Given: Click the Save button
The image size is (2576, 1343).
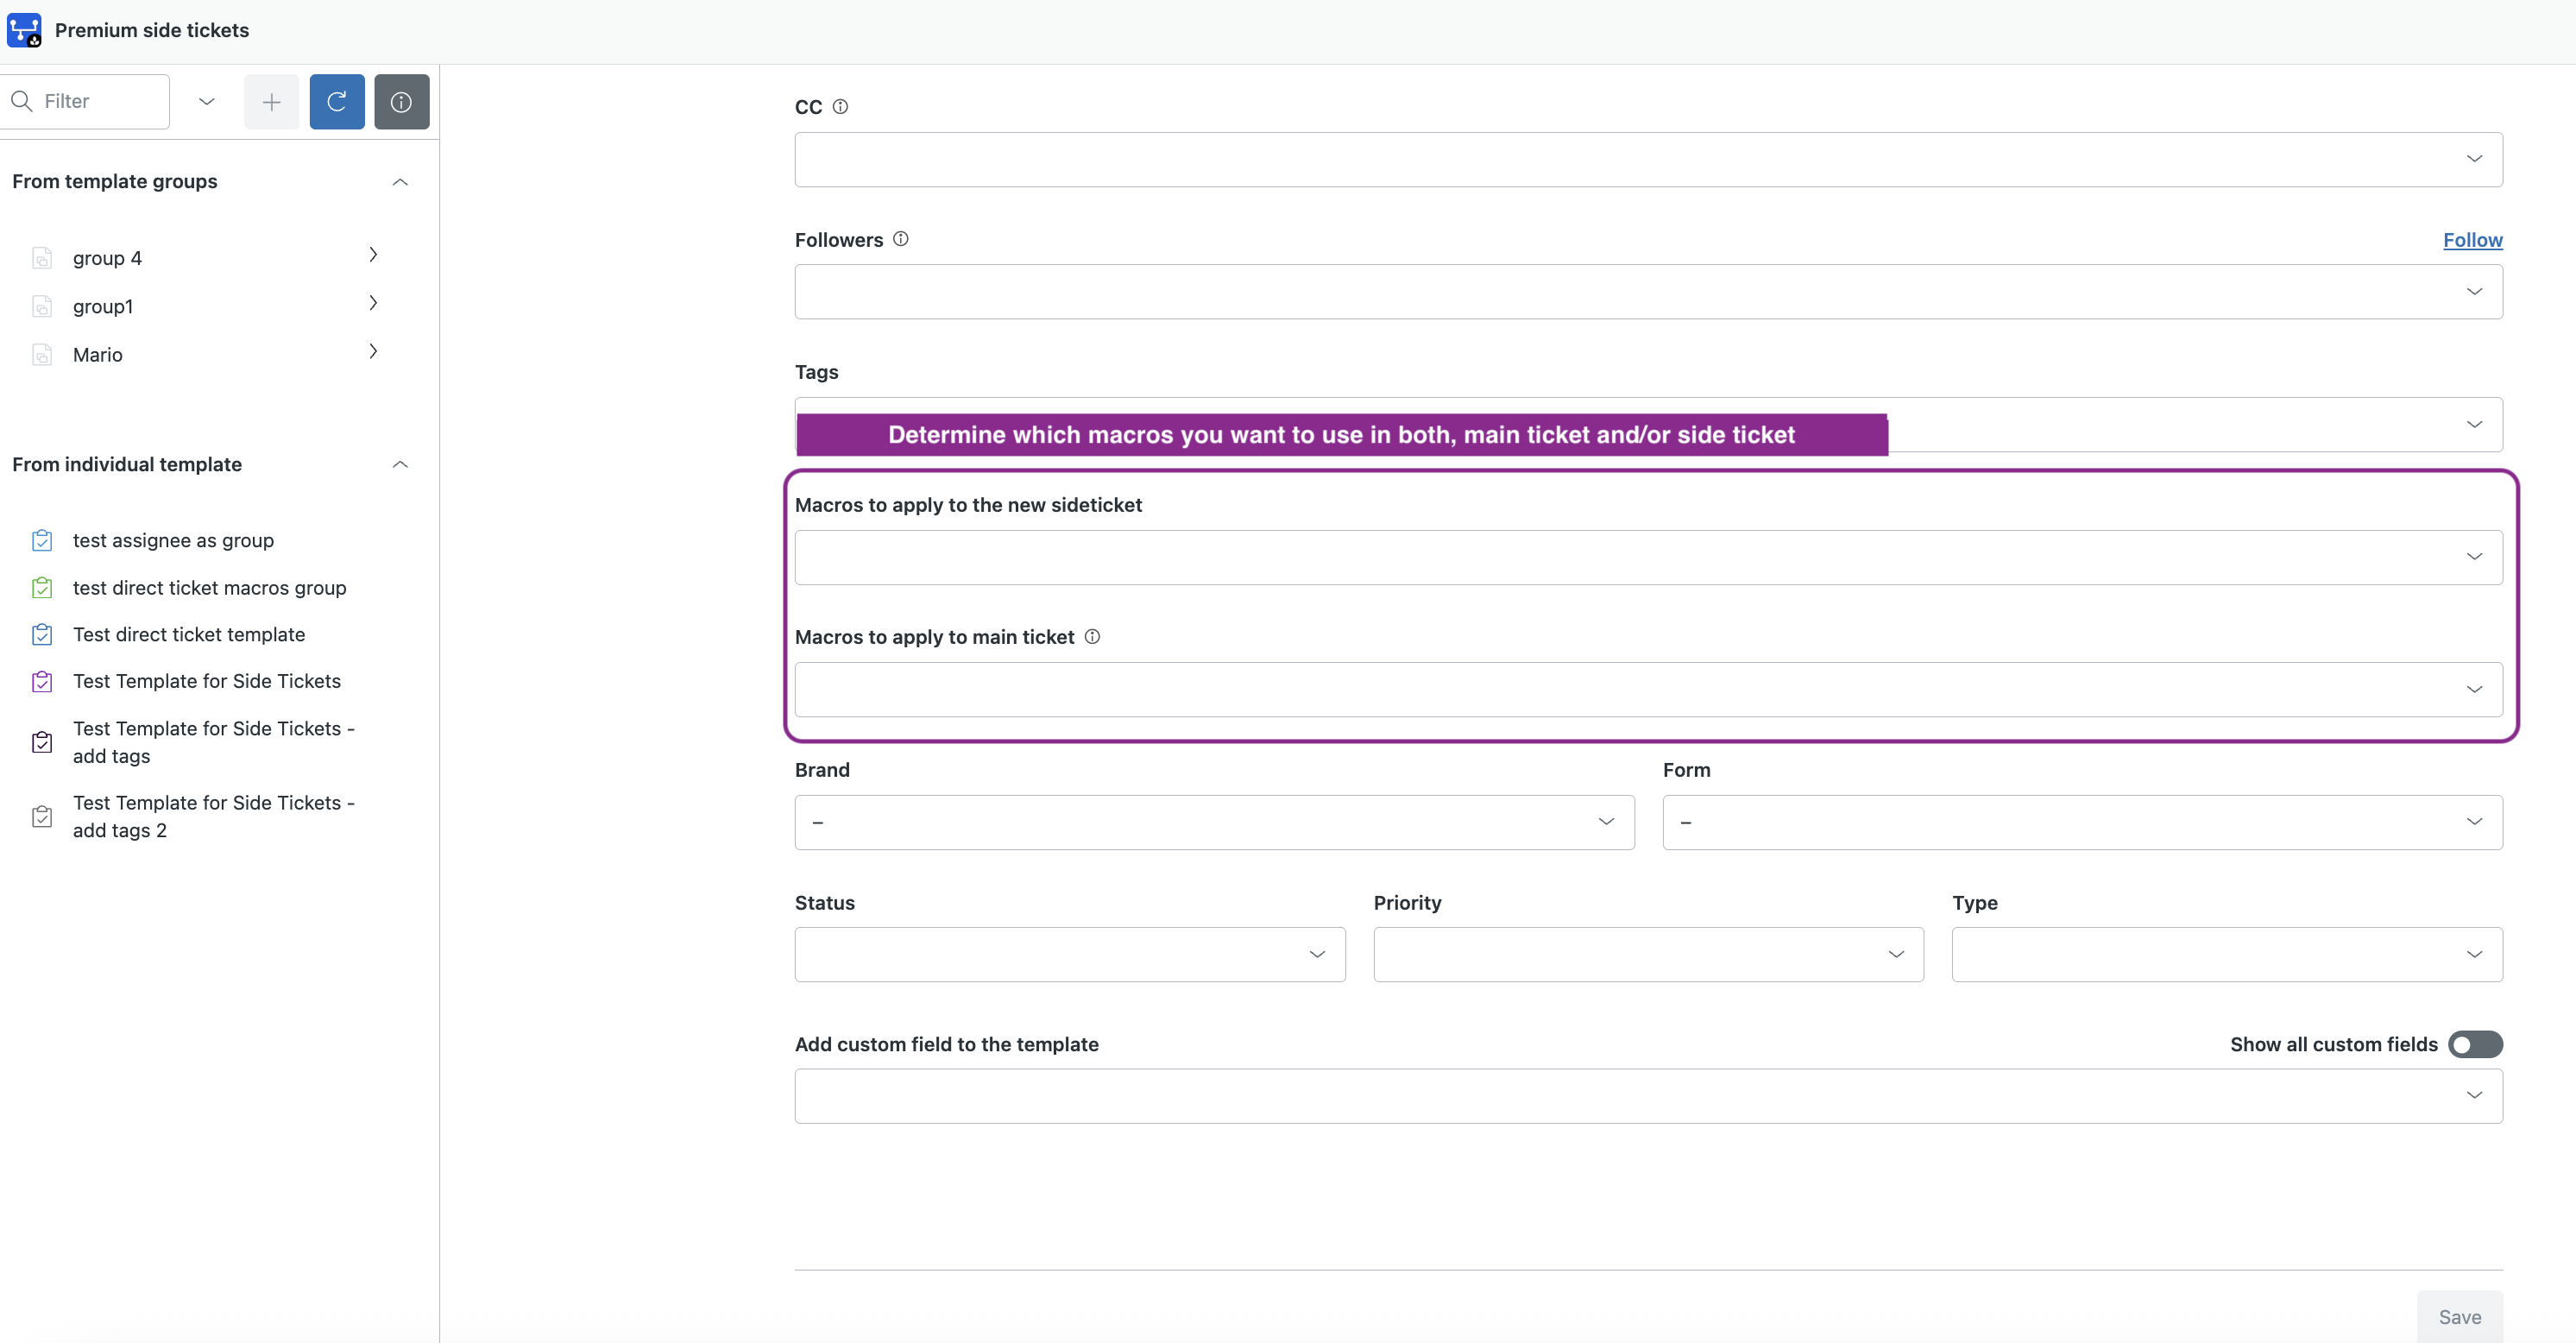Looking at the screenshot, I should (2459, 1317).
